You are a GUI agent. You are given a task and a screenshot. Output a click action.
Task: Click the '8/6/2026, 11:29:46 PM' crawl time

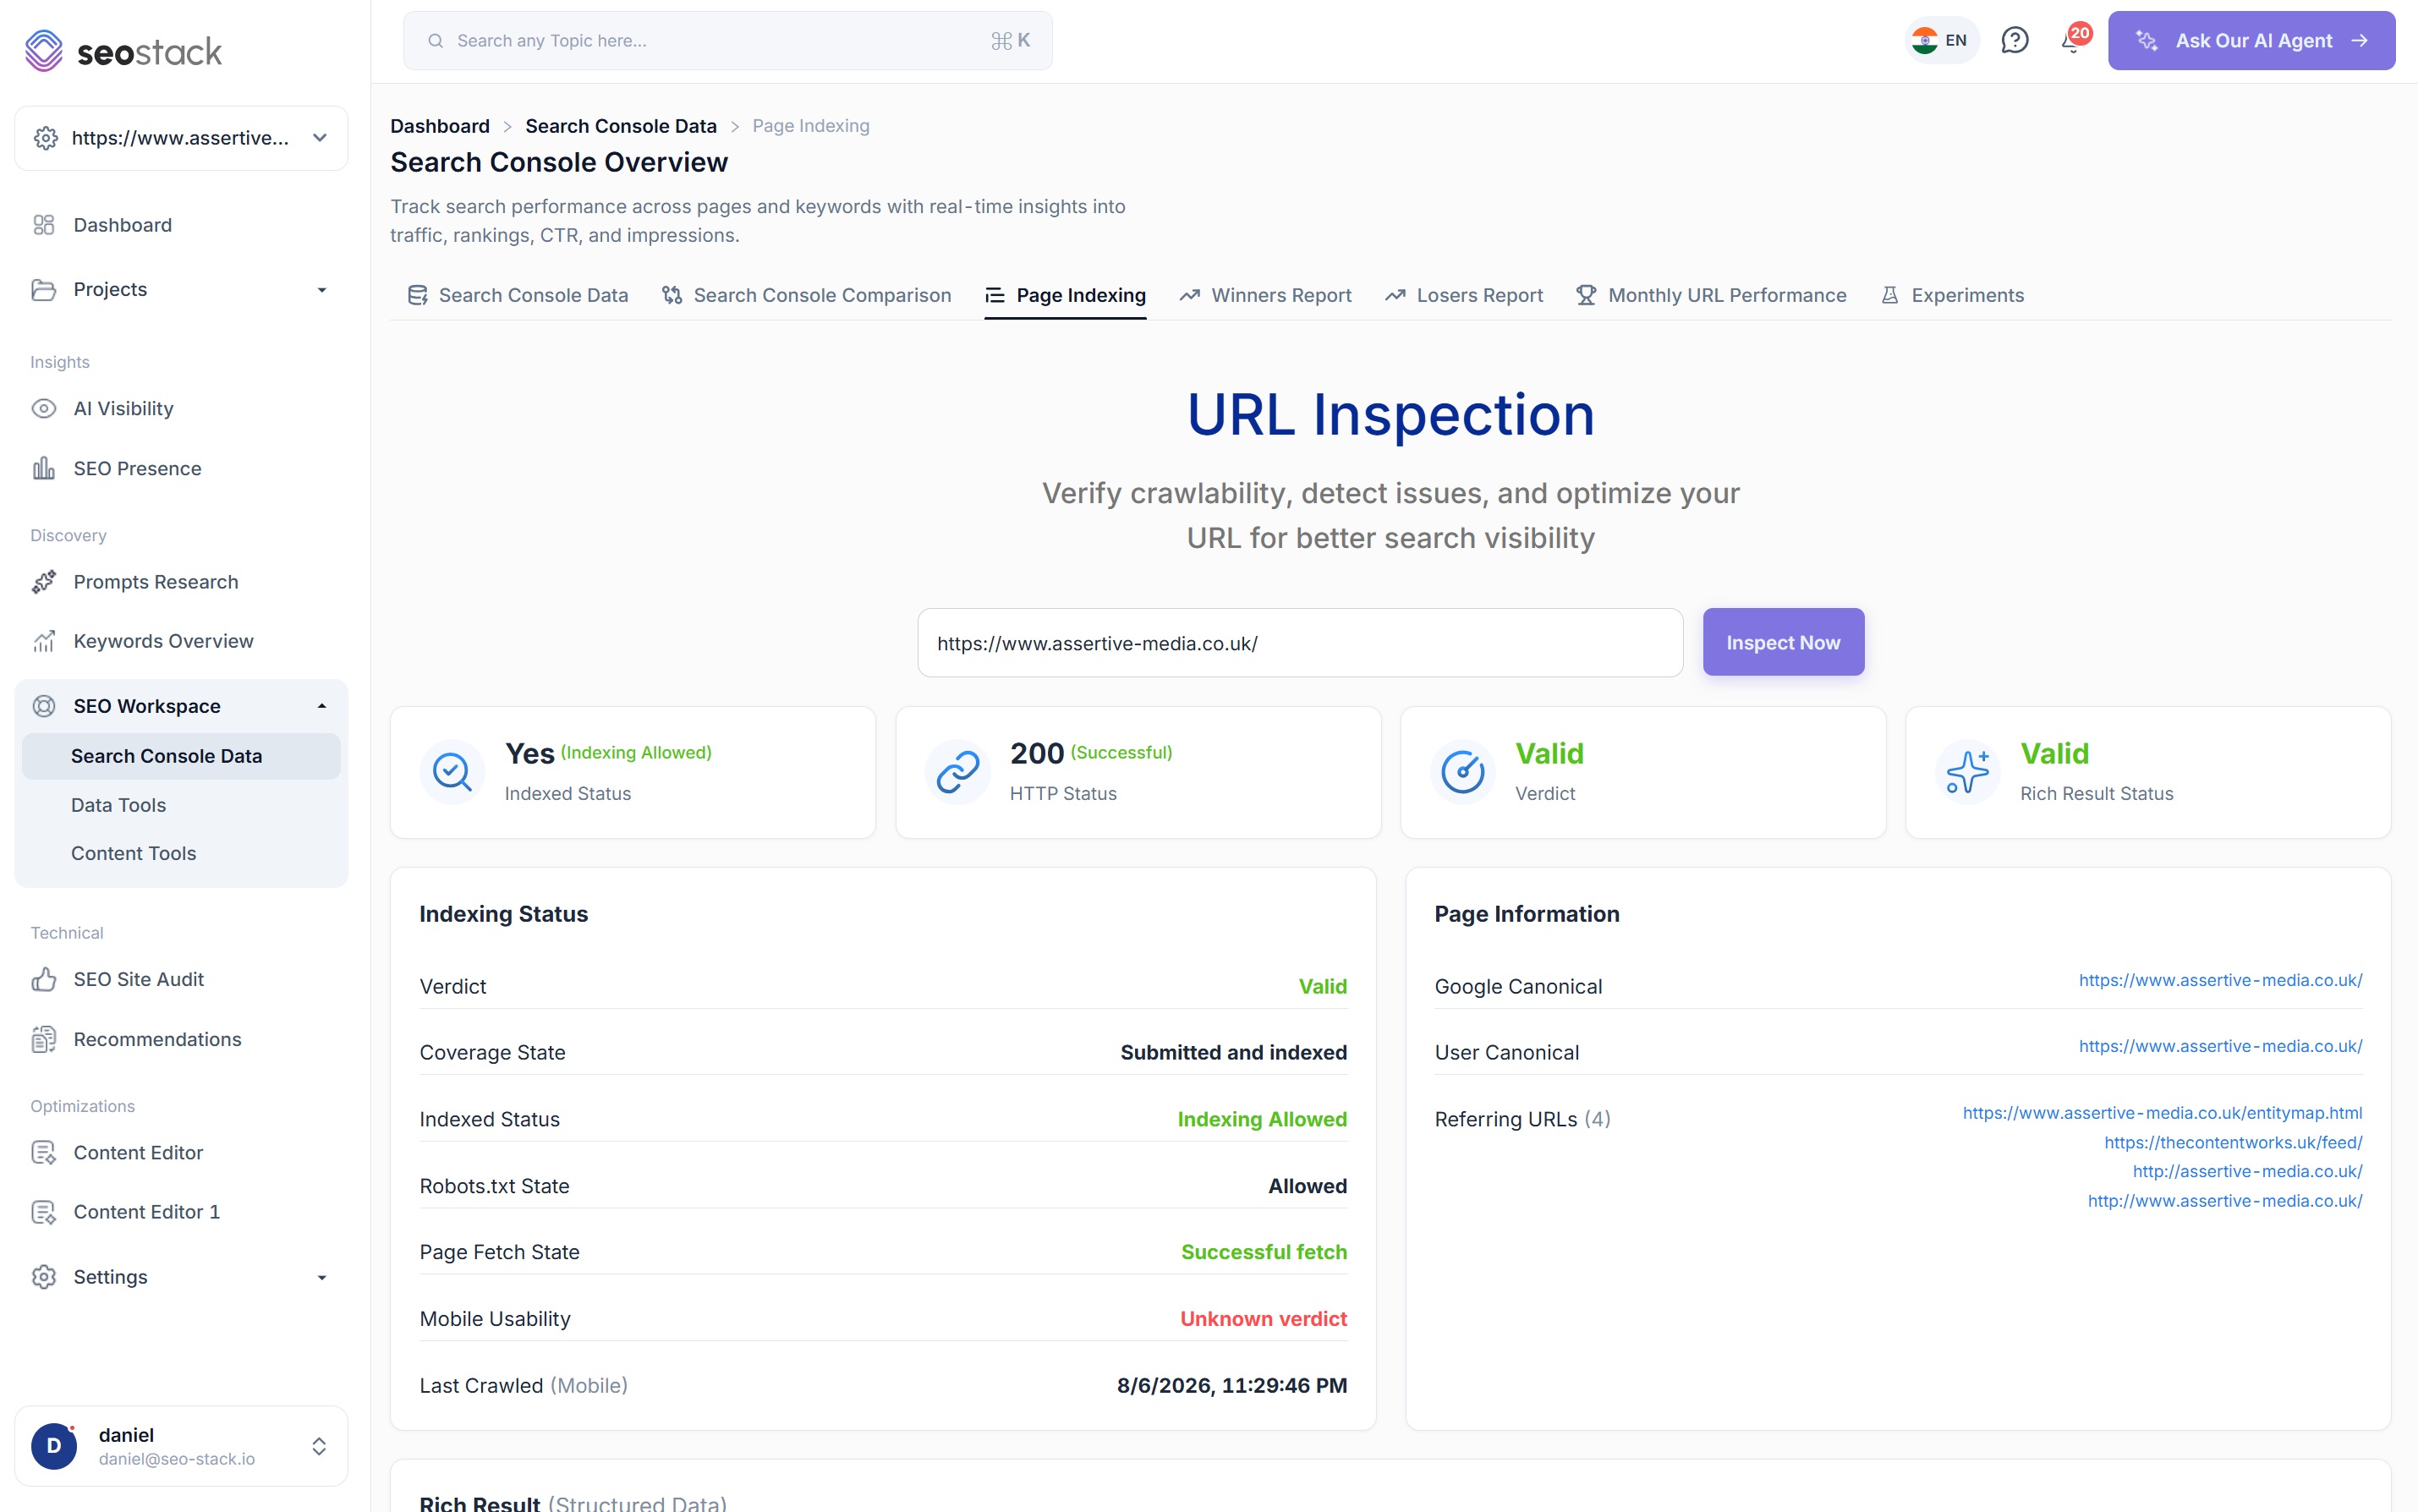(x=1232, y=1386)
